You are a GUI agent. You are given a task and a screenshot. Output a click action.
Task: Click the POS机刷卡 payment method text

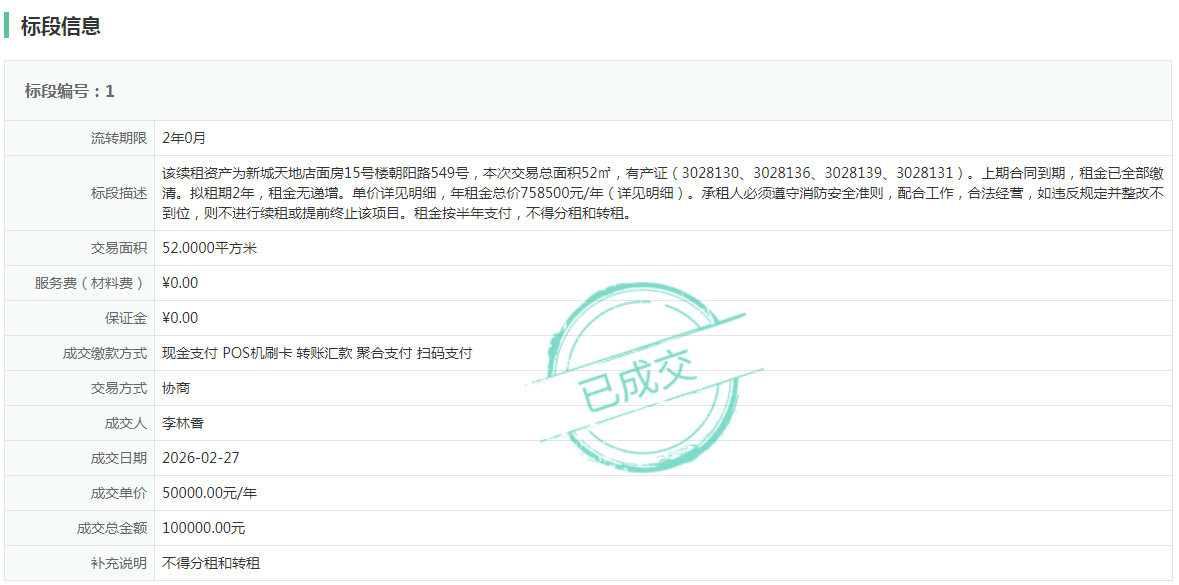[257, 353]
